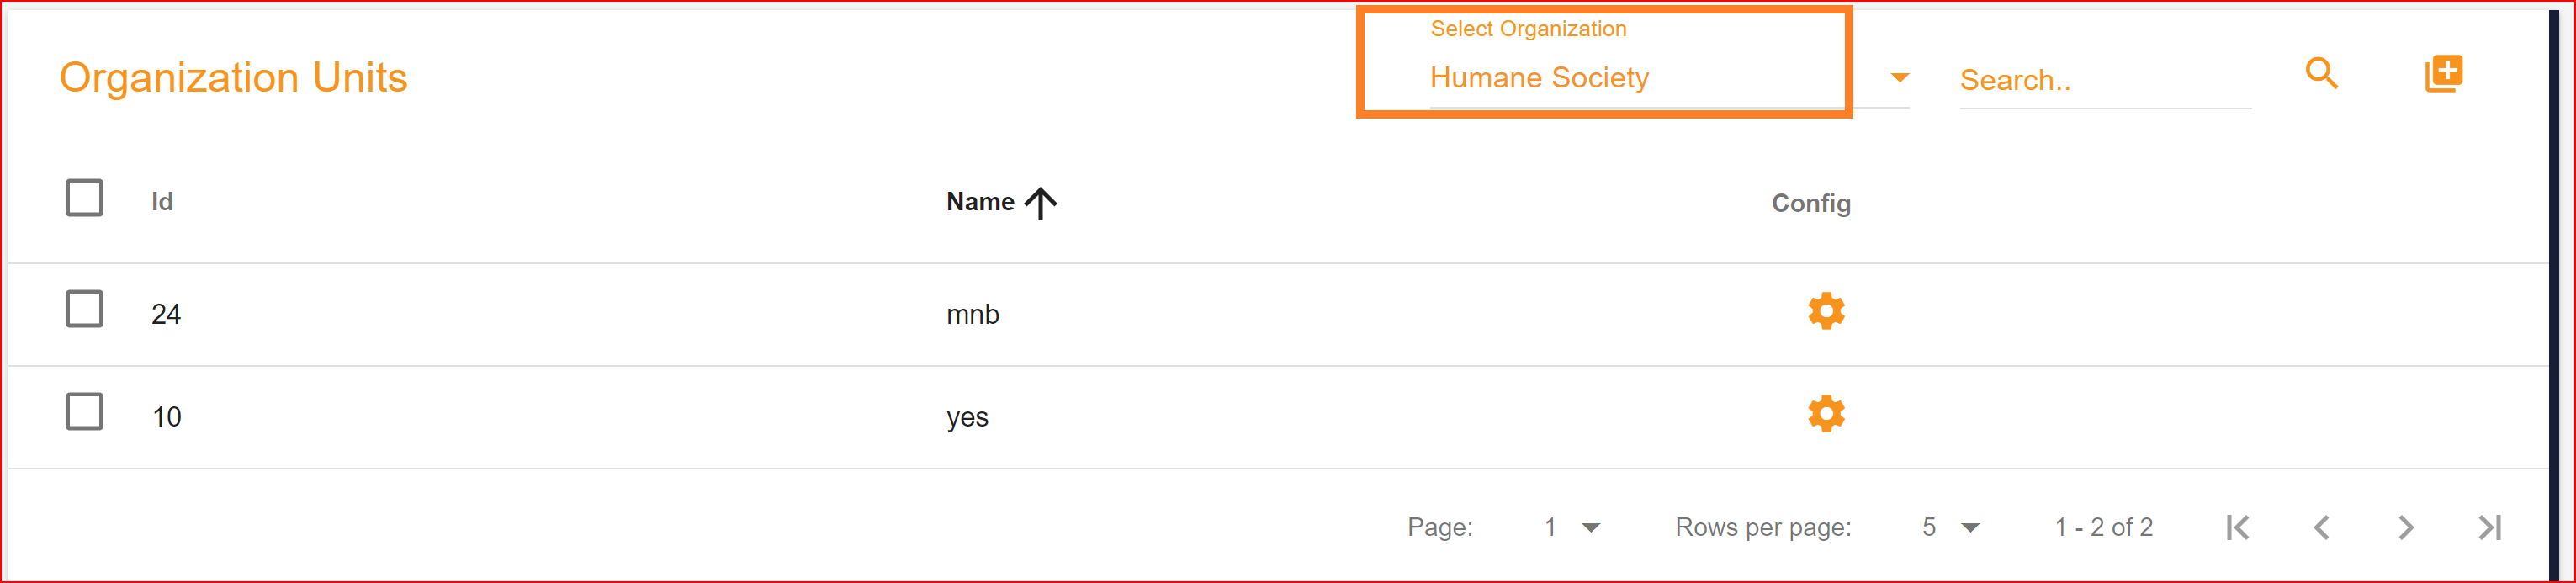Click the Humane Society organization value
The width and height of the screenshot is (2576, 583).
[x=1539, y=77]
